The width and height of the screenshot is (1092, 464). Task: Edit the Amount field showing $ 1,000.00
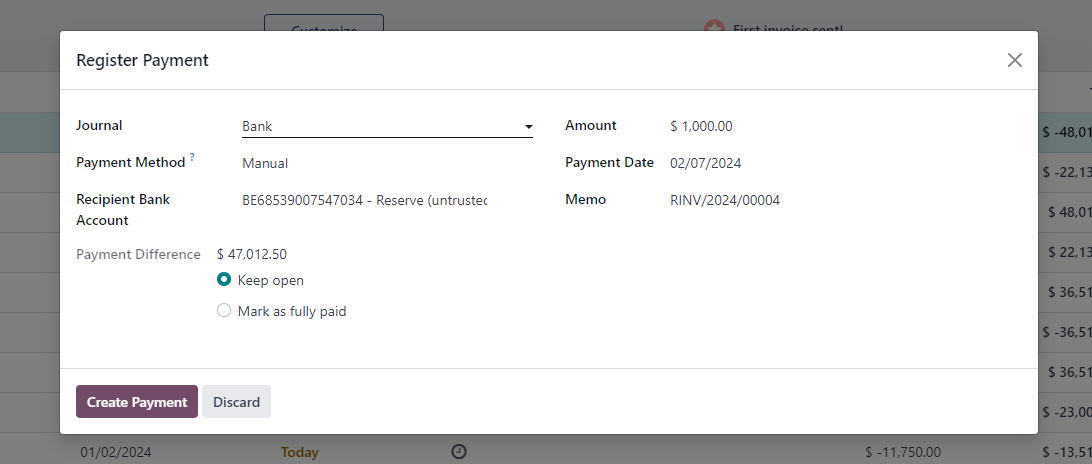tap(701, 127)
